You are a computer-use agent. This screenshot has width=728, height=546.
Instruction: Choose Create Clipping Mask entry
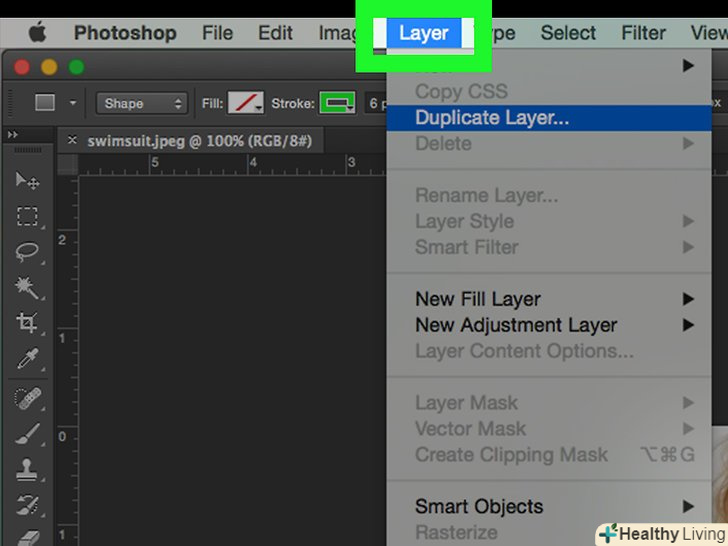[x=549, y=455]
